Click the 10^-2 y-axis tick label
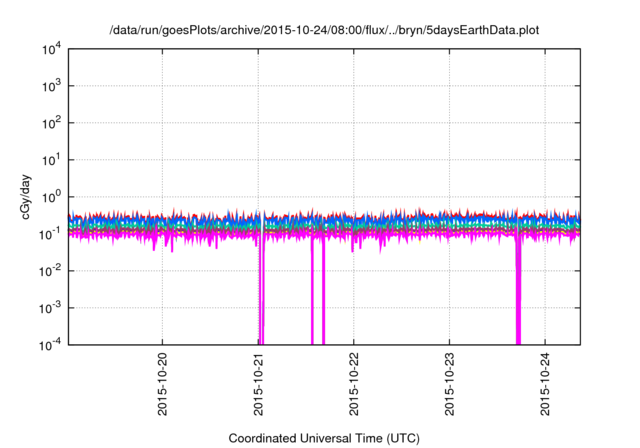This screenshot has height=448, width=640. [x=51, y=271]
